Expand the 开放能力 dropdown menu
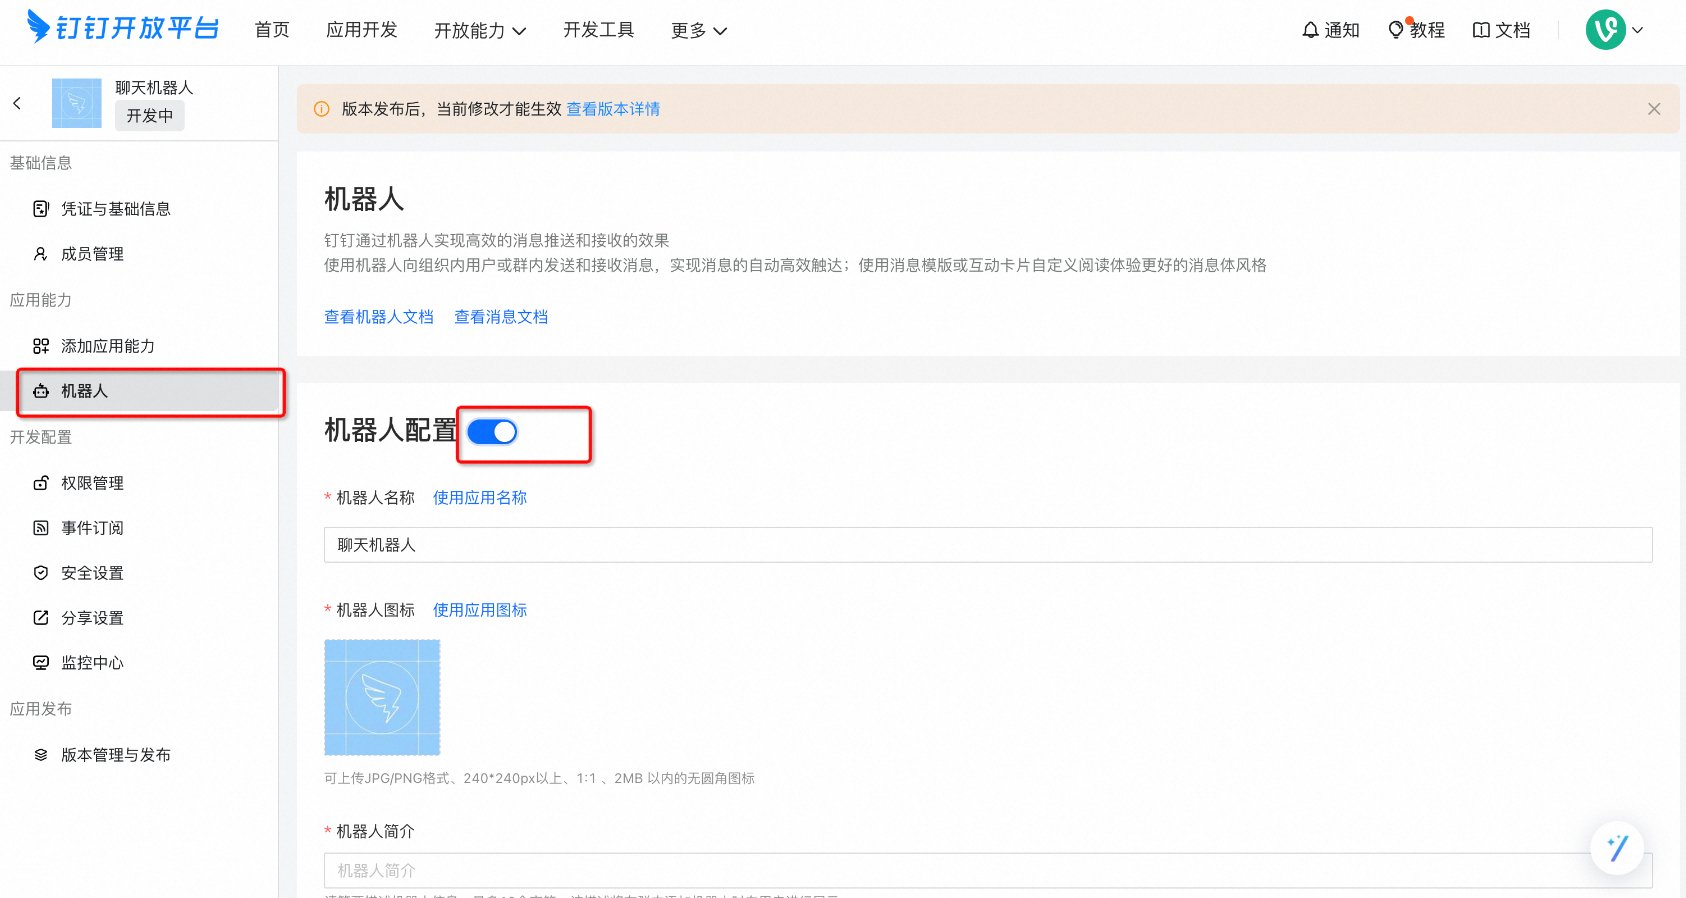Viewport: 1686px width, 898px height. [480, 30]
